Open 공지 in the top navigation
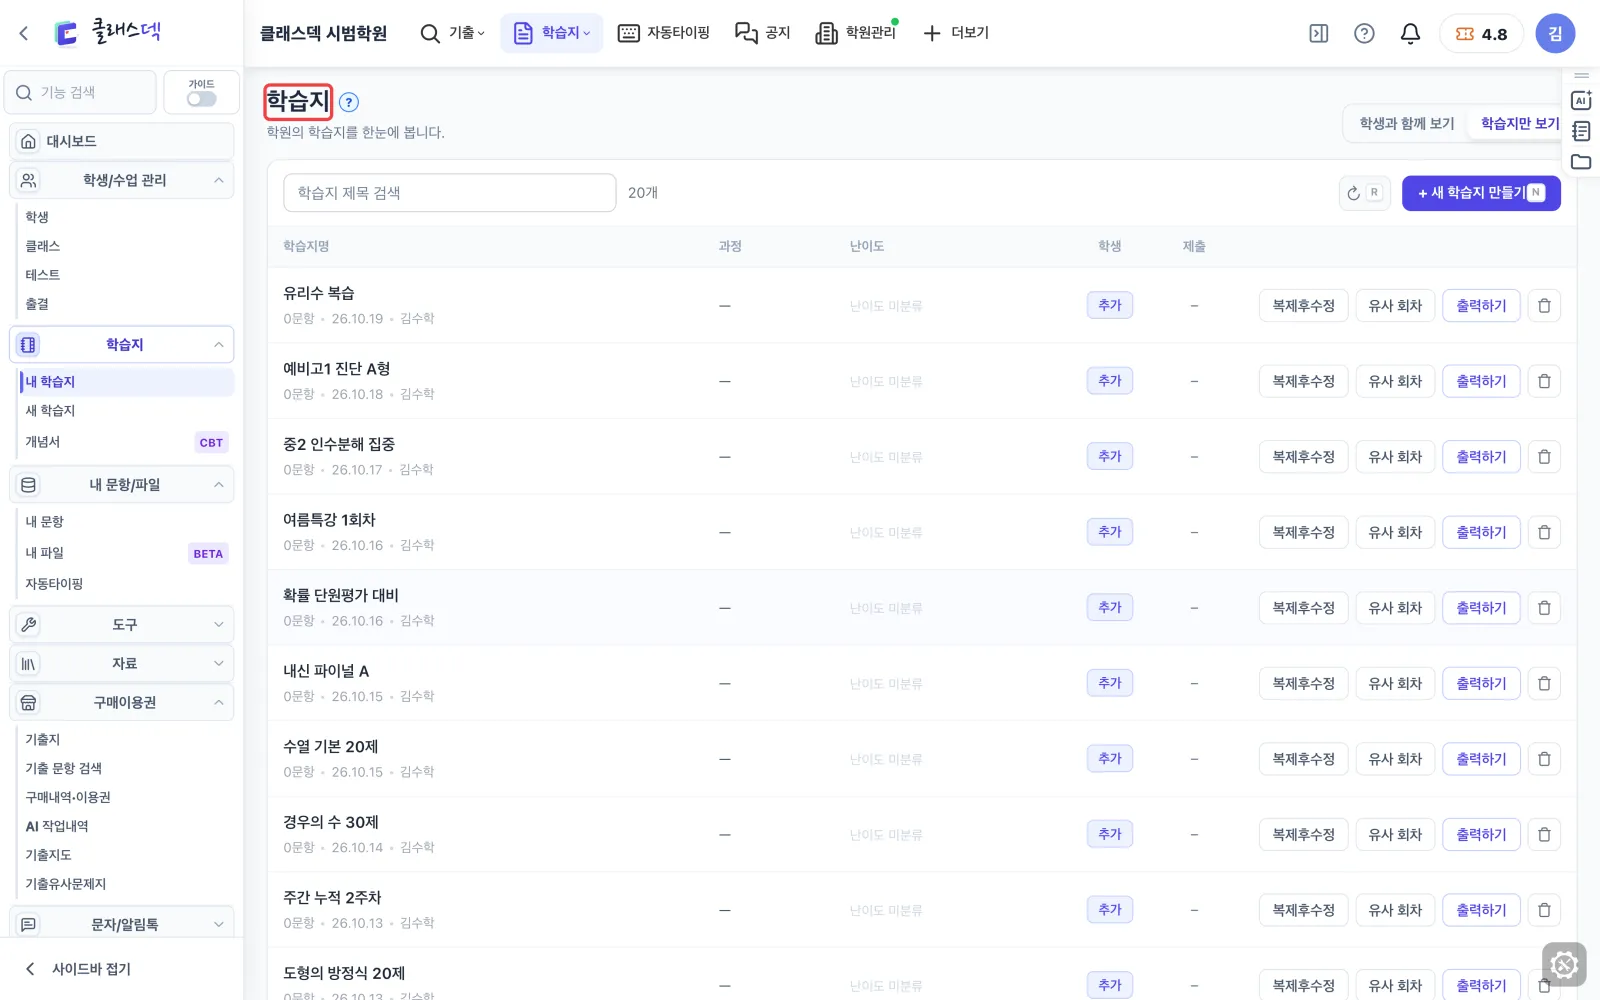The width and height of the screenshot is (1600, 1000). coord(763,33)
